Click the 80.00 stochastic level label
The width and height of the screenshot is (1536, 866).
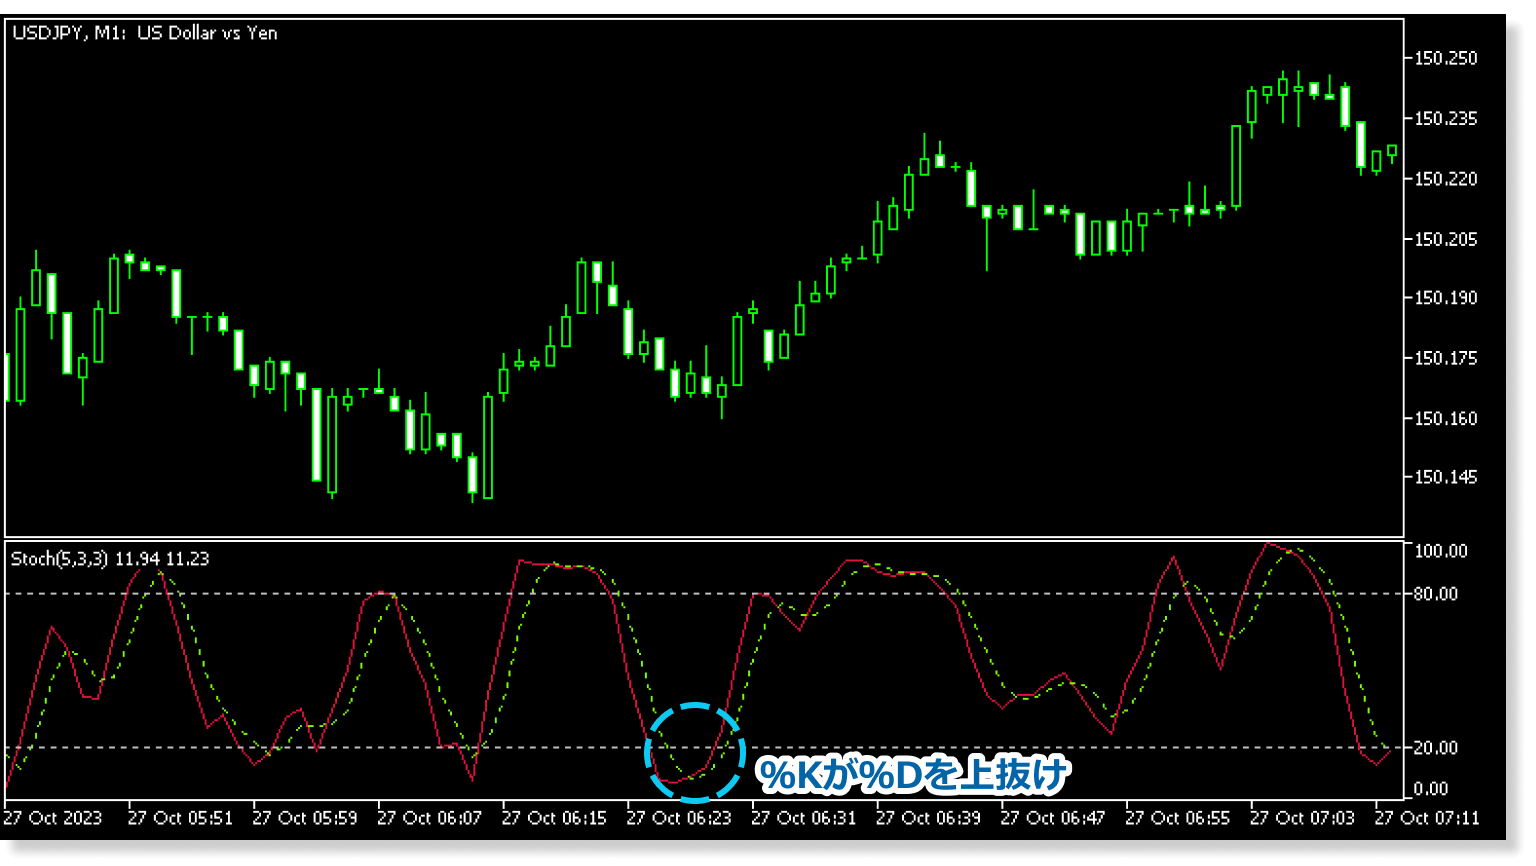(x=1436, y=594)
